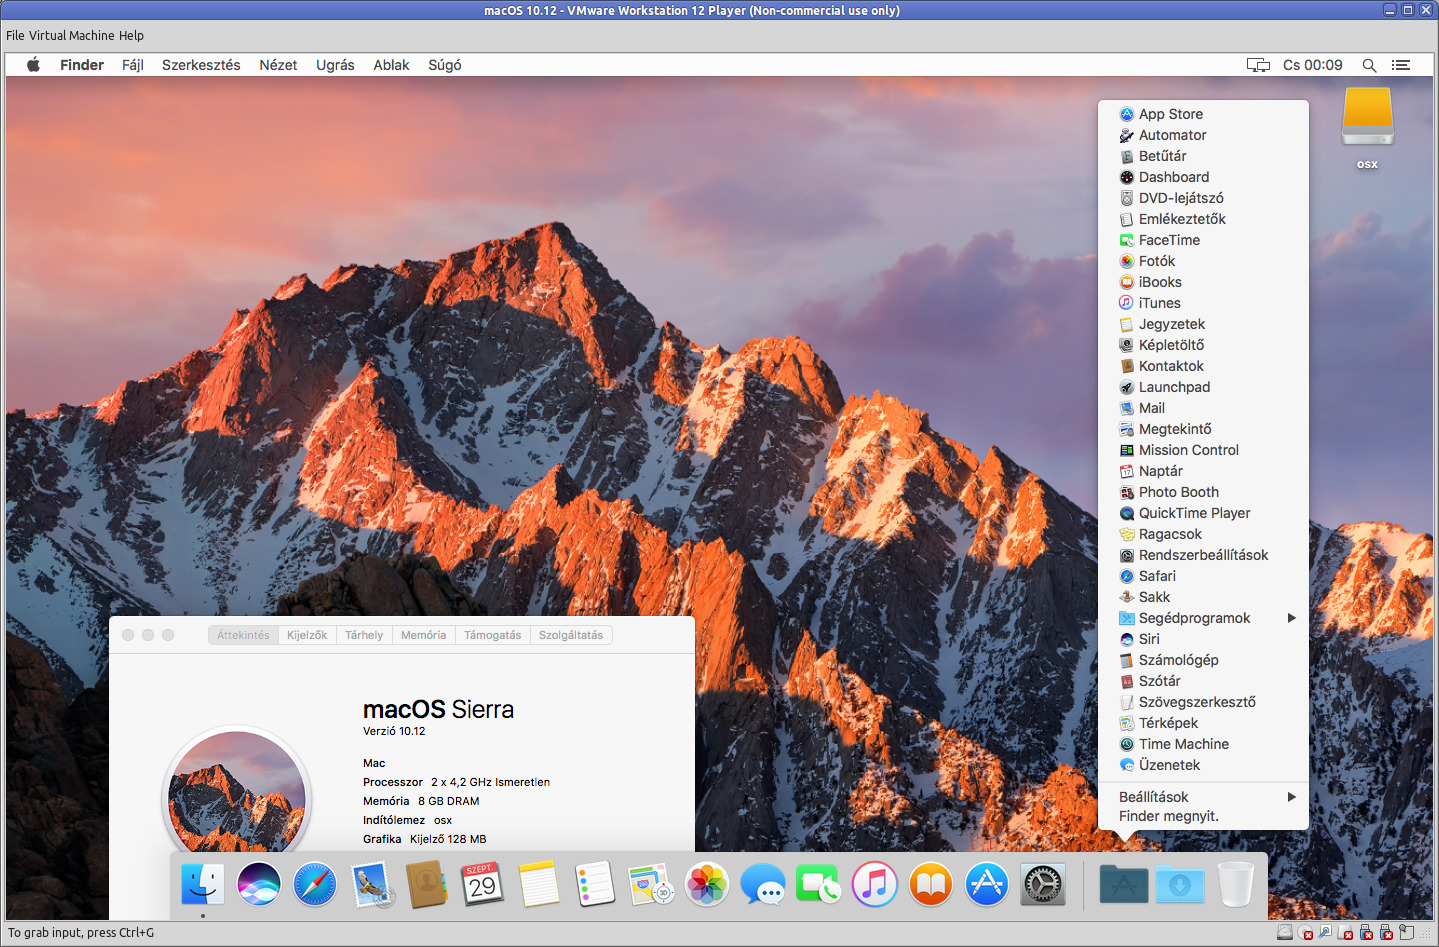Launch App Store from the applications list
The image size is (1439, 947).
pyautogui.click(x=1203, y=114)
